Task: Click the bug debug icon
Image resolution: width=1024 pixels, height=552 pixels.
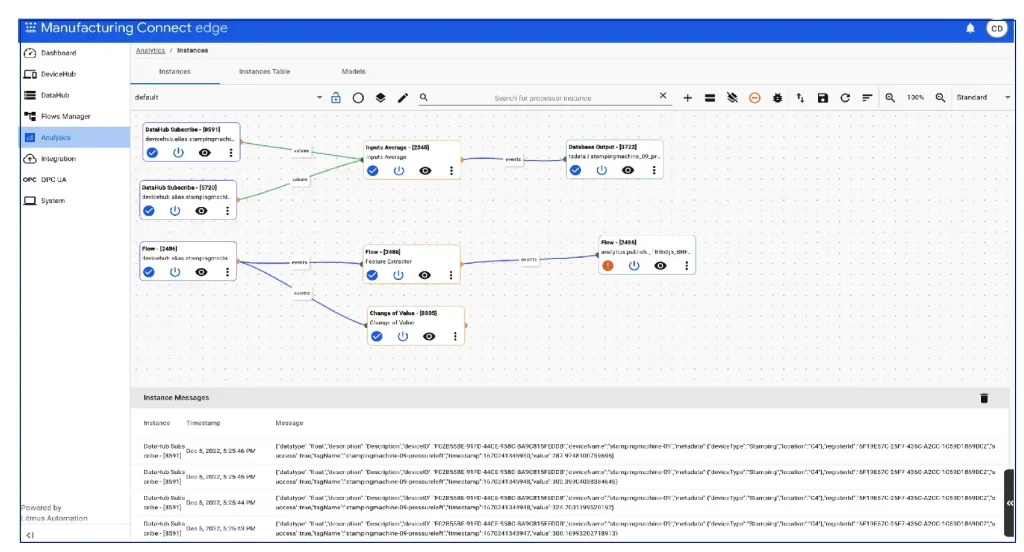Action: (777, 98)
